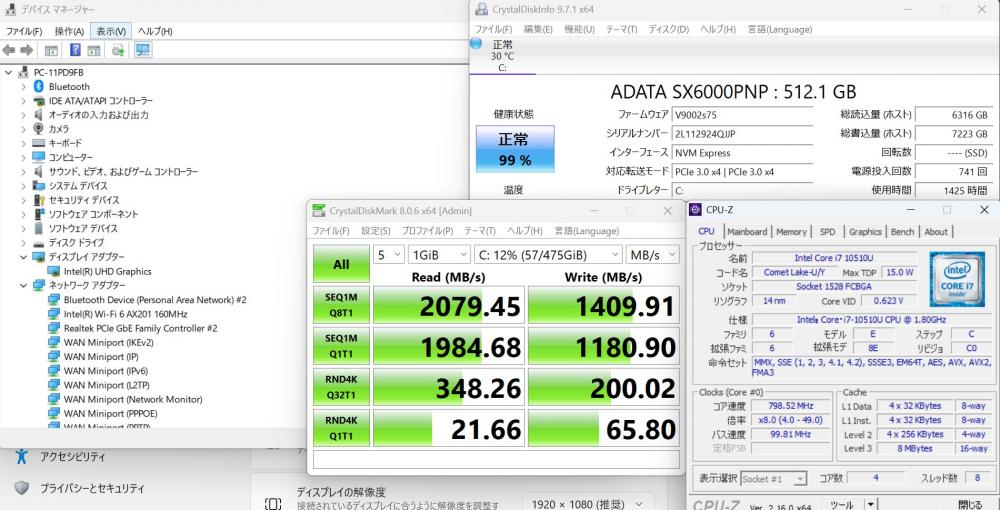1000x510 pixels.
Task: Click the empty status bar field in CrystalDiskMark
Action: pos(496,459)
